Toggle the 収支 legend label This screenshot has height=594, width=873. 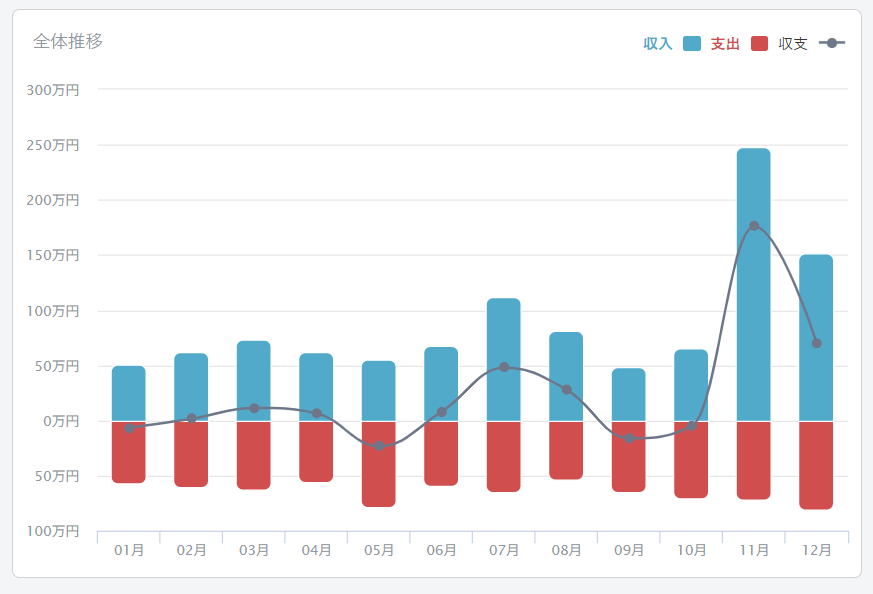(x=793, y=44)
